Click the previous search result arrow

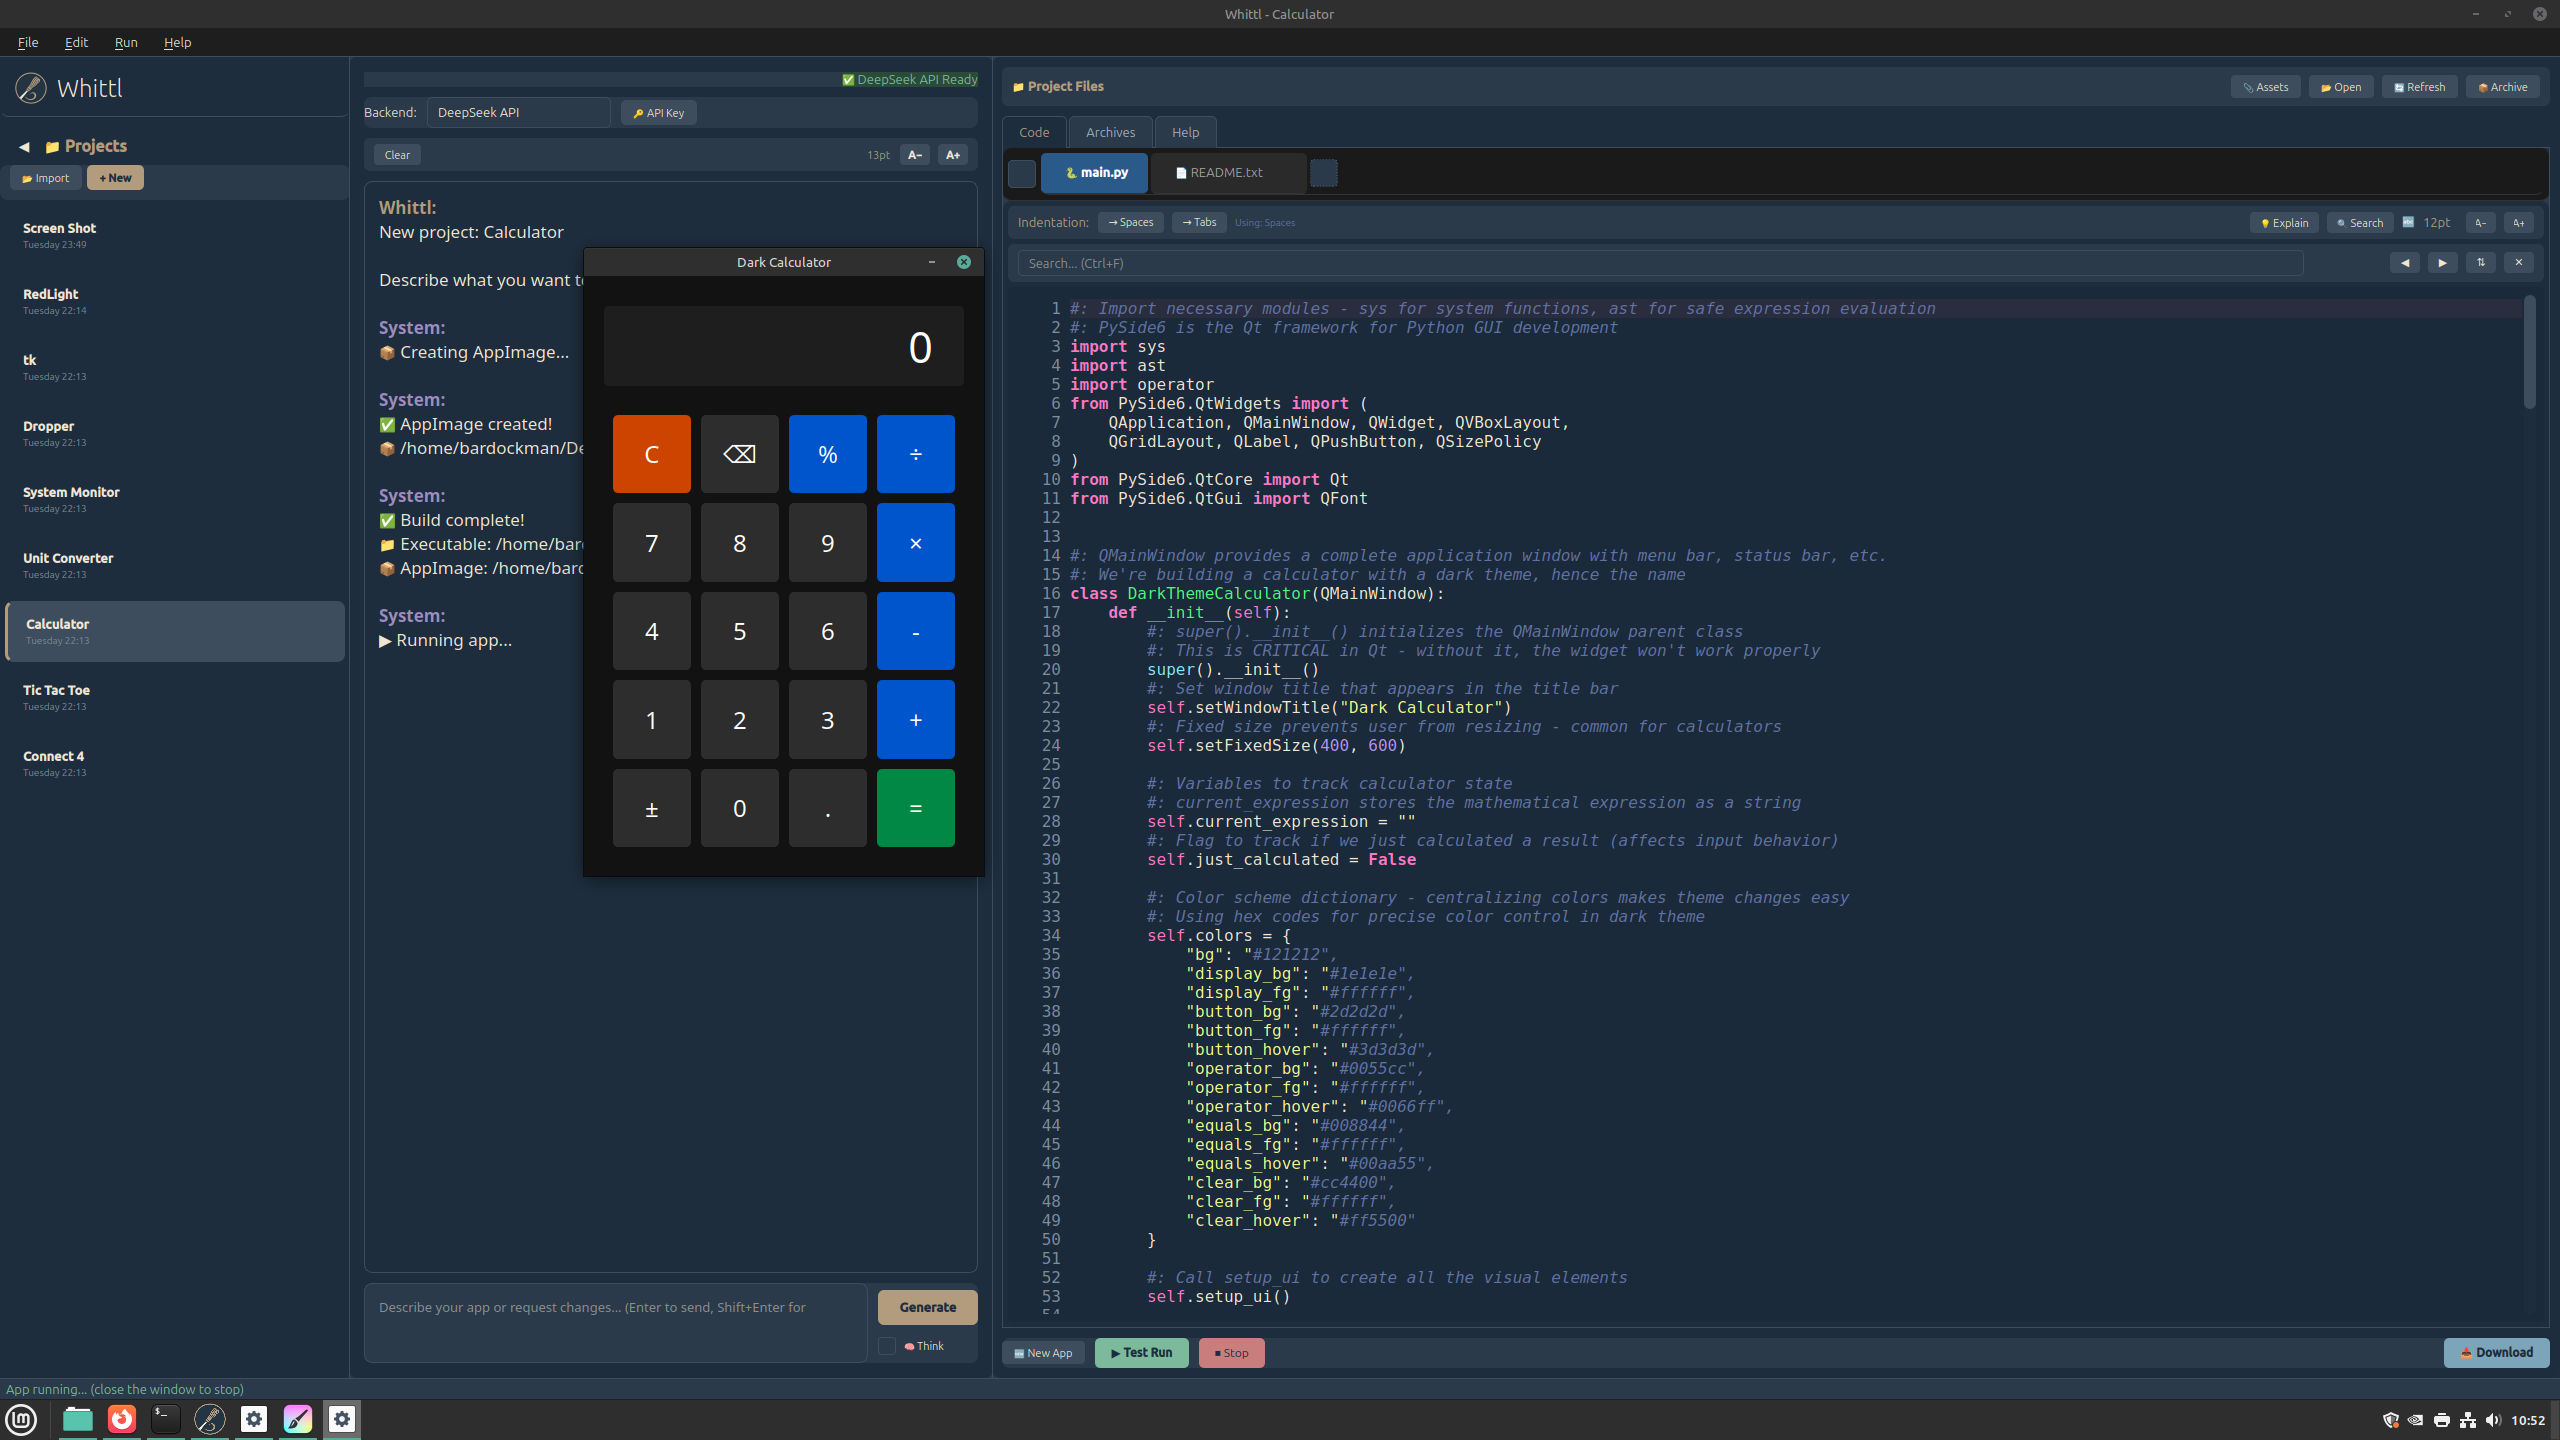point(2405,263)
